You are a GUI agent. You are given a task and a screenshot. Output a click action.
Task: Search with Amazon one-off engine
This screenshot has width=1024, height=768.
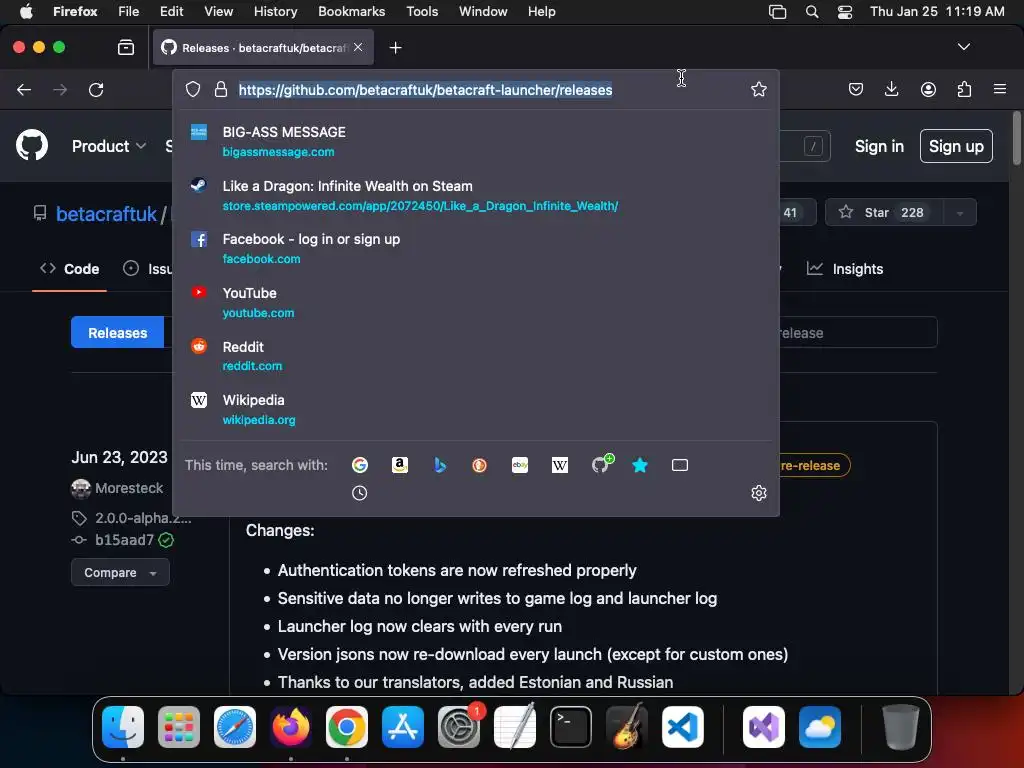pos(400,465)
